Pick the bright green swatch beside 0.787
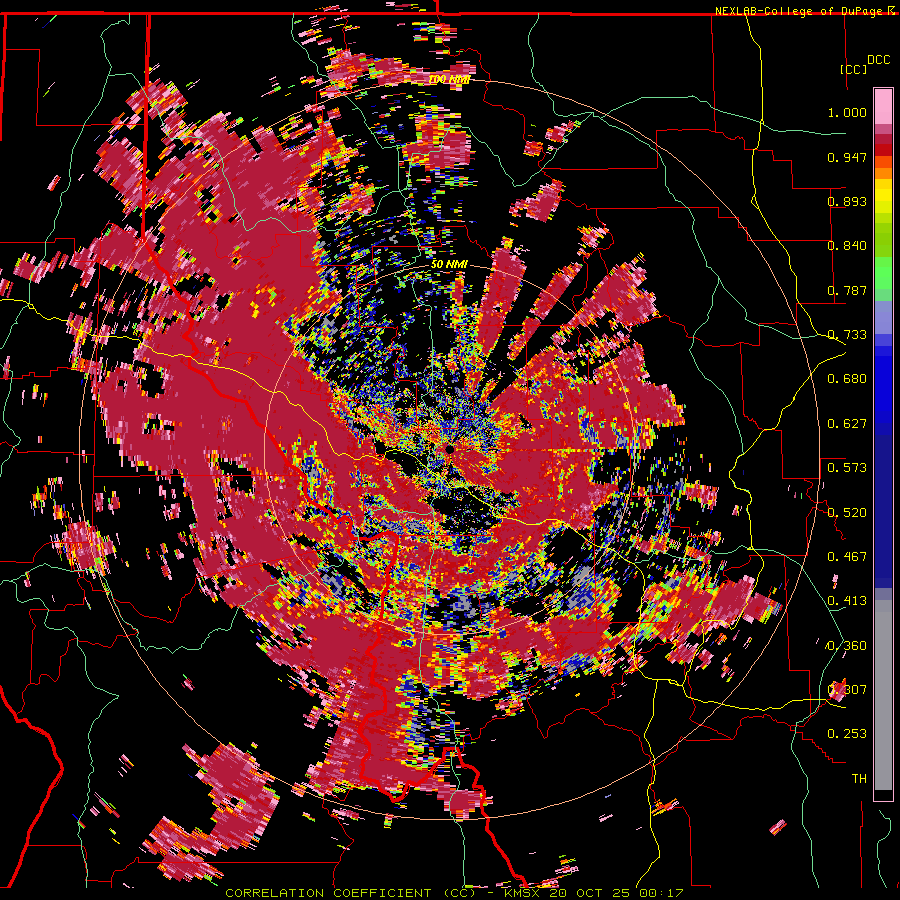 coord(883,276)
